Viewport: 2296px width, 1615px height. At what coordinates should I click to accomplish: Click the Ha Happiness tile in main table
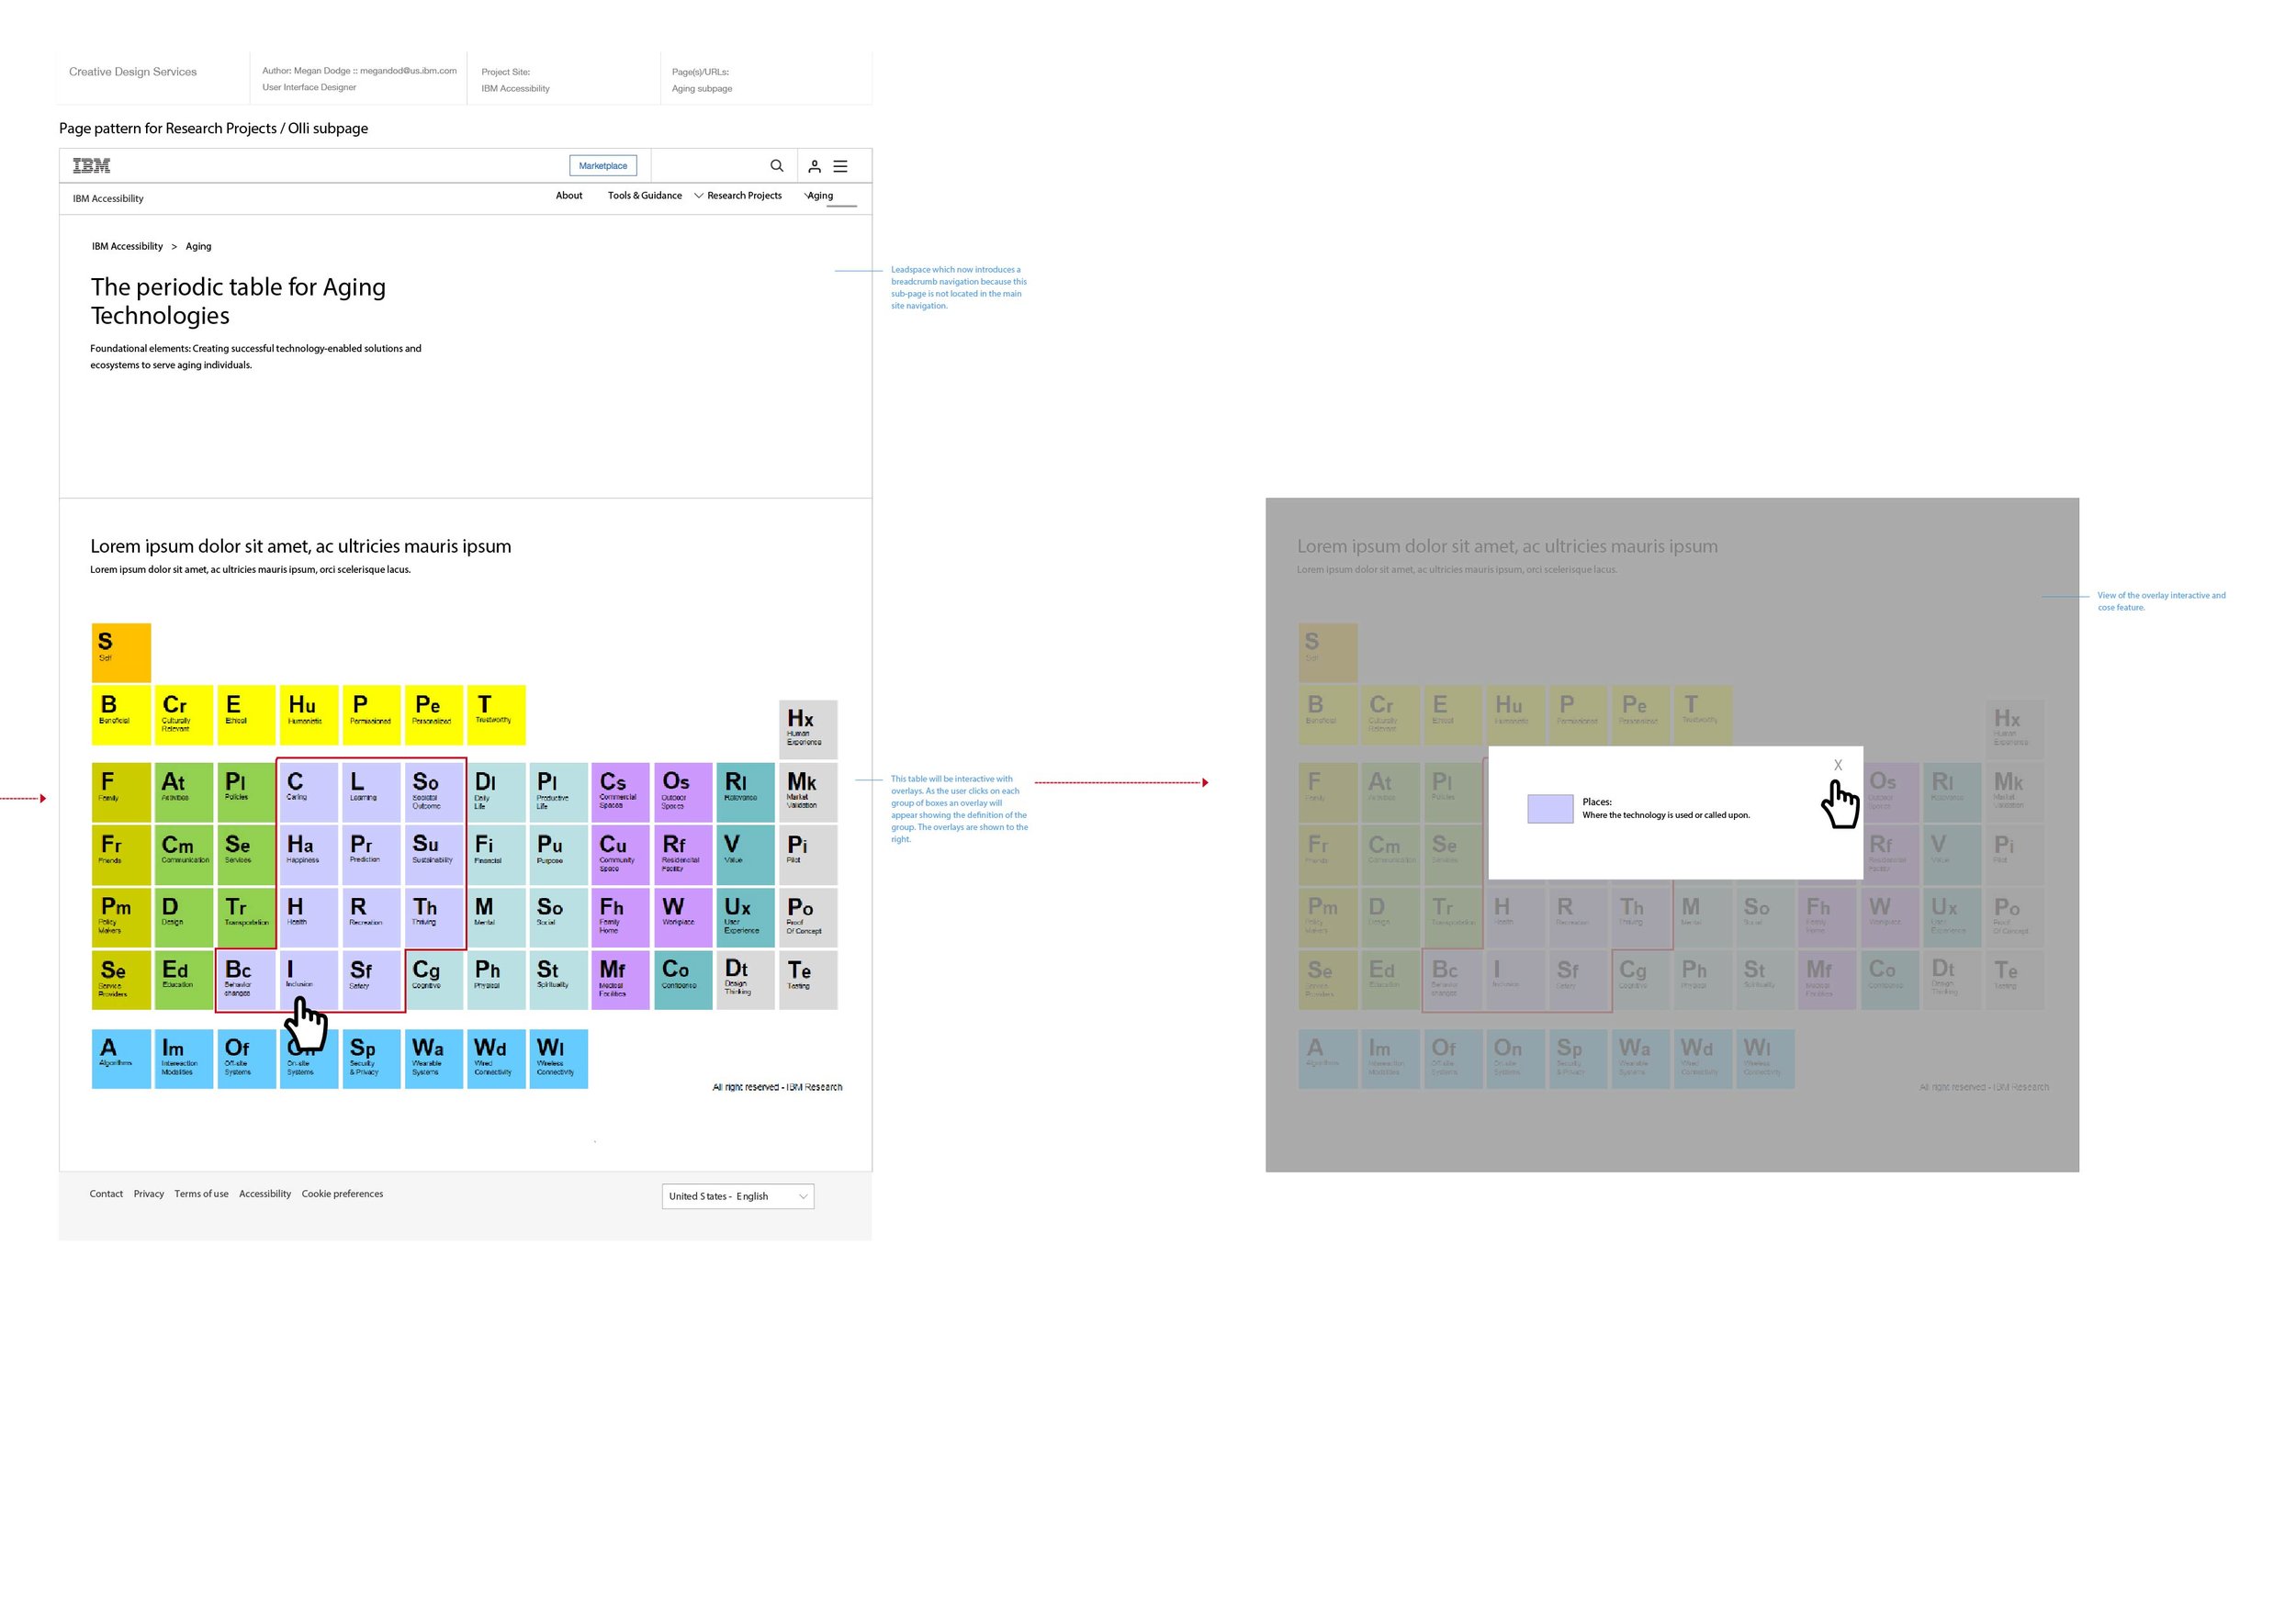pos(308,855)
